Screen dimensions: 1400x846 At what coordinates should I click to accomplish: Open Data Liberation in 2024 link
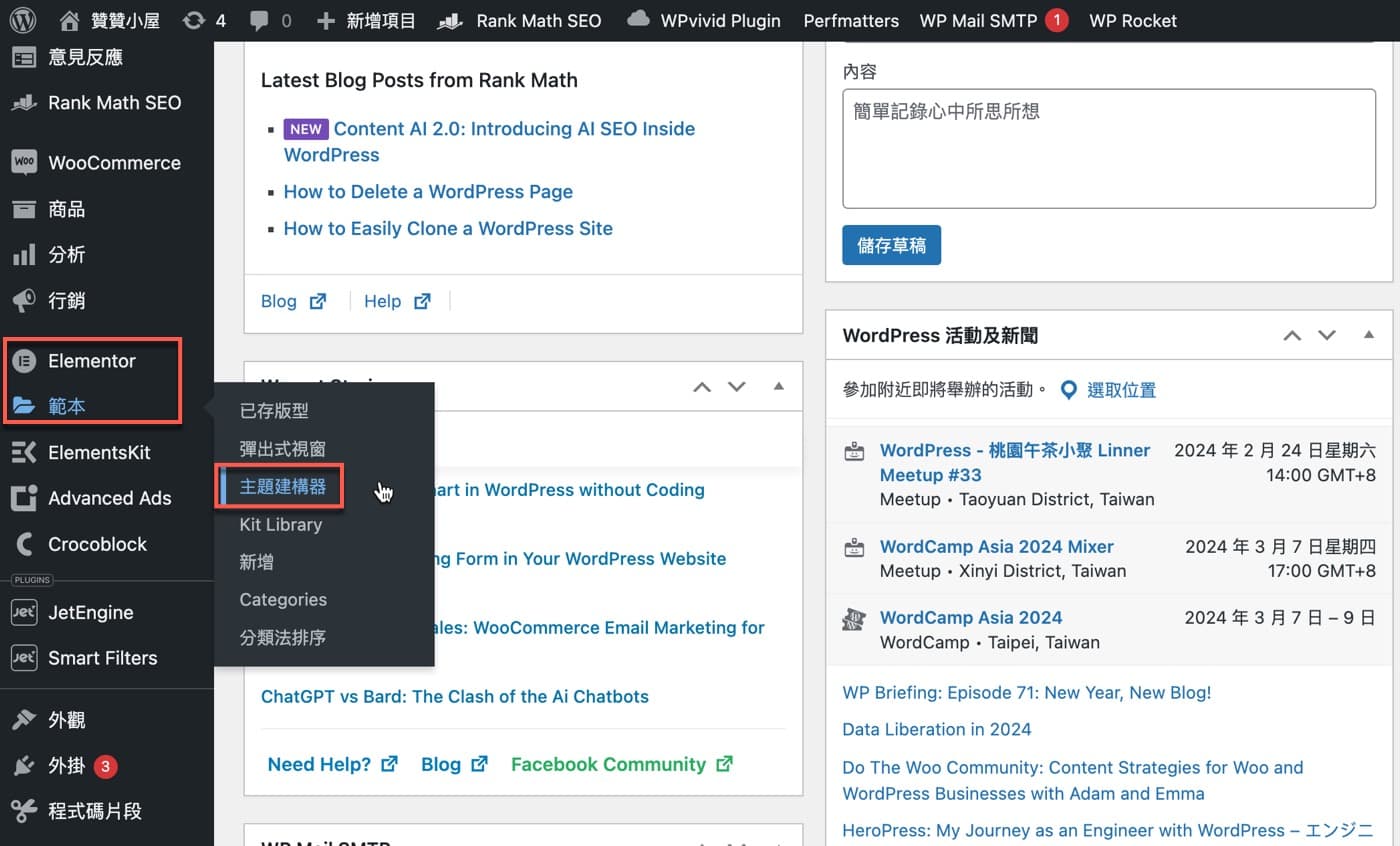point(937,729)
